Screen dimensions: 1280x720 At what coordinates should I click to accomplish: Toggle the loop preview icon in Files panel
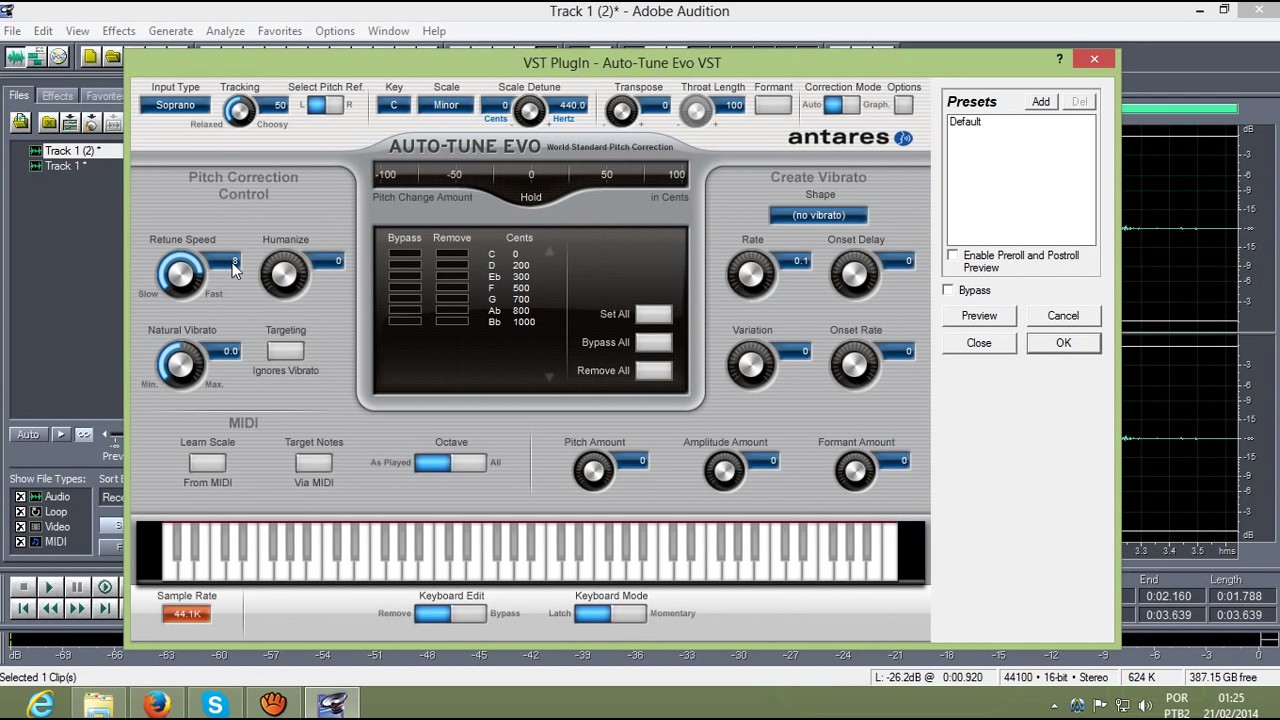(x=84, y=434)
